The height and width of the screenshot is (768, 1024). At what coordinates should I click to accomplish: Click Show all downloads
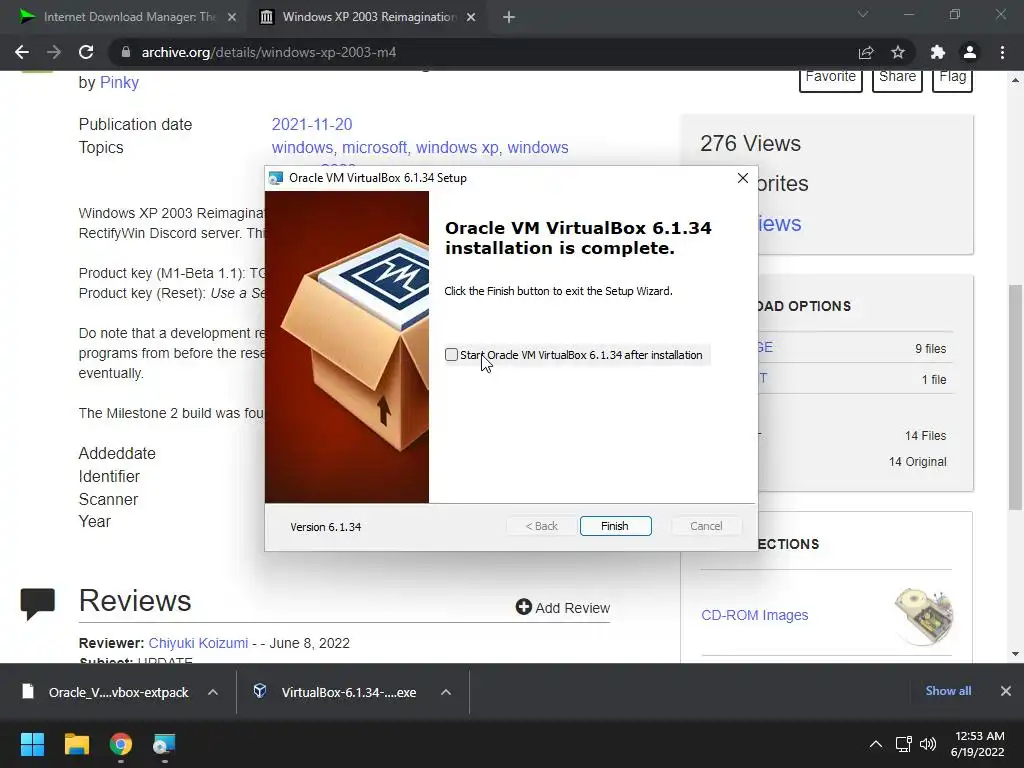(948, 691)
